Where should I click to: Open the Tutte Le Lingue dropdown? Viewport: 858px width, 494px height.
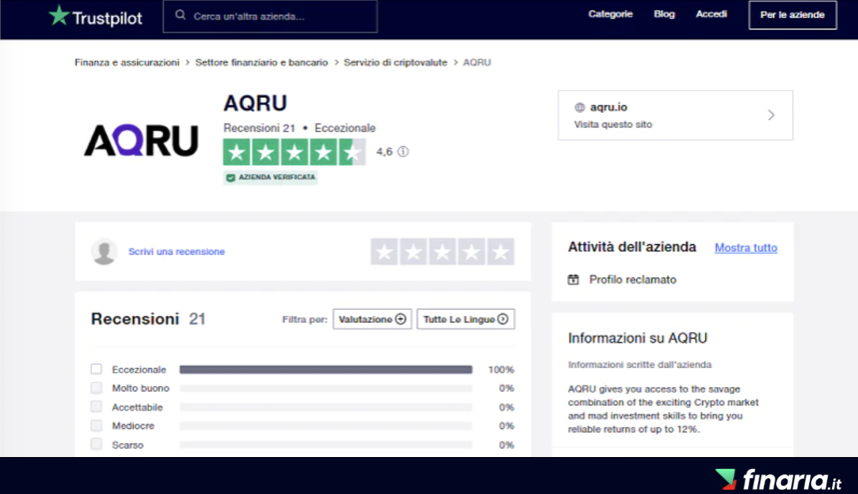[x=466, y=319]
